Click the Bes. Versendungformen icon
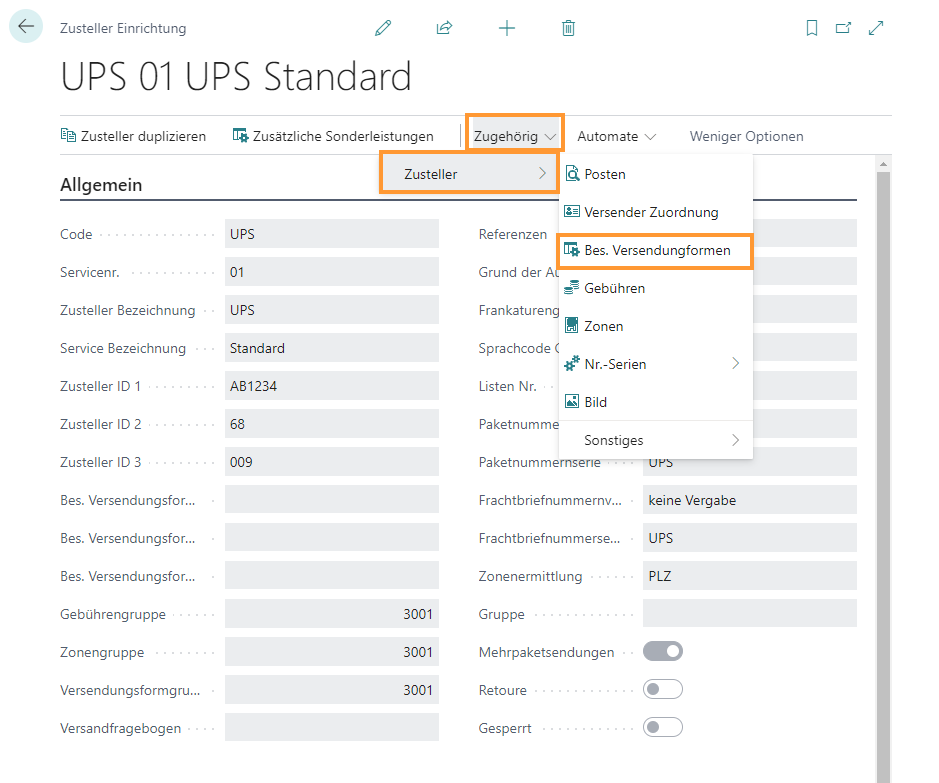The height and width of the screenshot is (783, 939). pos(572,250)
